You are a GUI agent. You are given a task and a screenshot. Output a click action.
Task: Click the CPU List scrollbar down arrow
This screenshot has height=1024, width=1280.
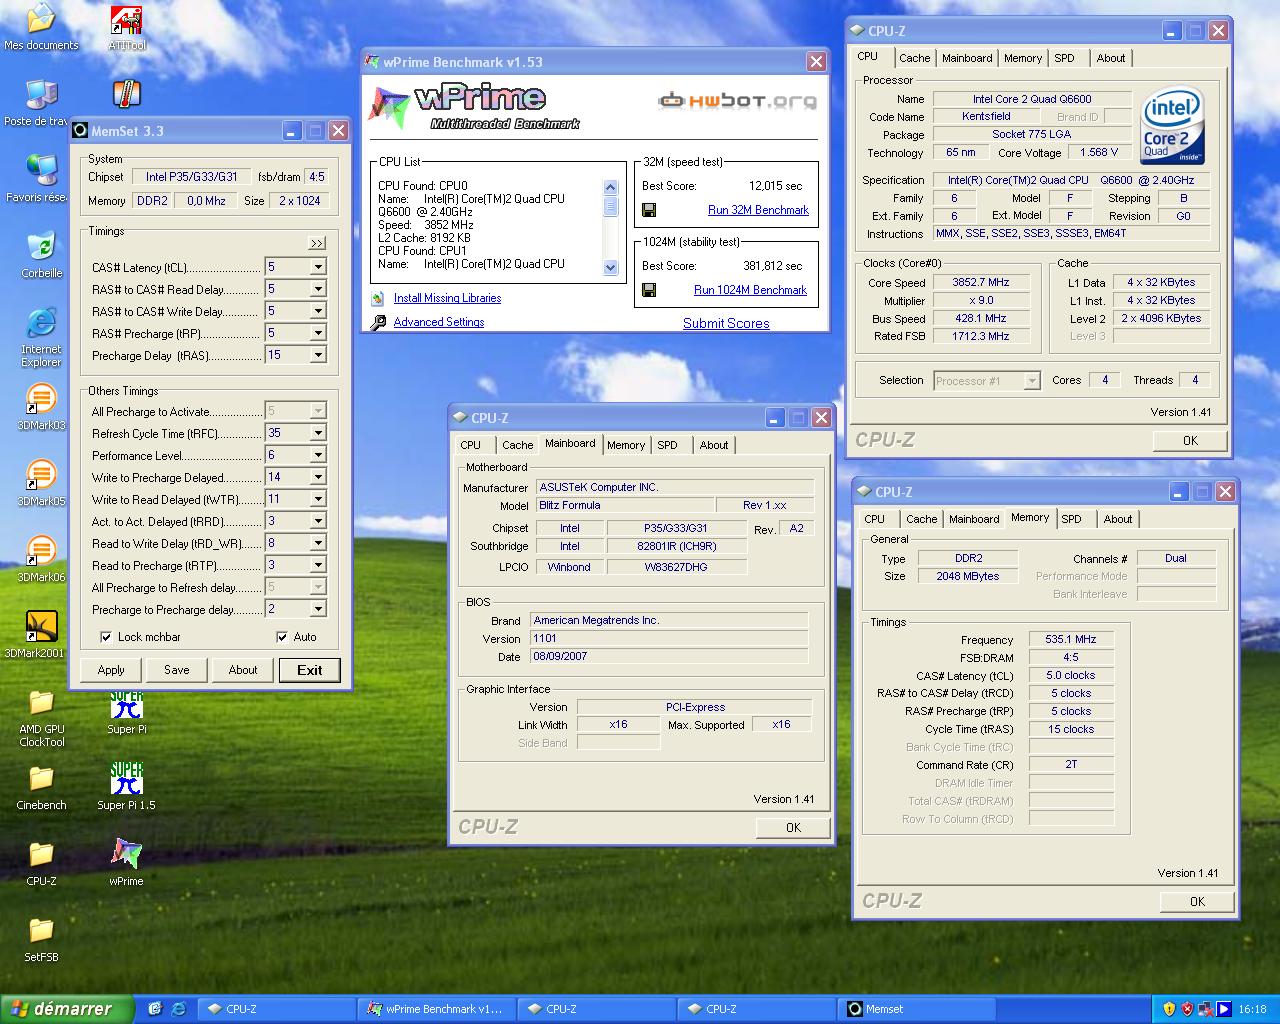[611, 268]
